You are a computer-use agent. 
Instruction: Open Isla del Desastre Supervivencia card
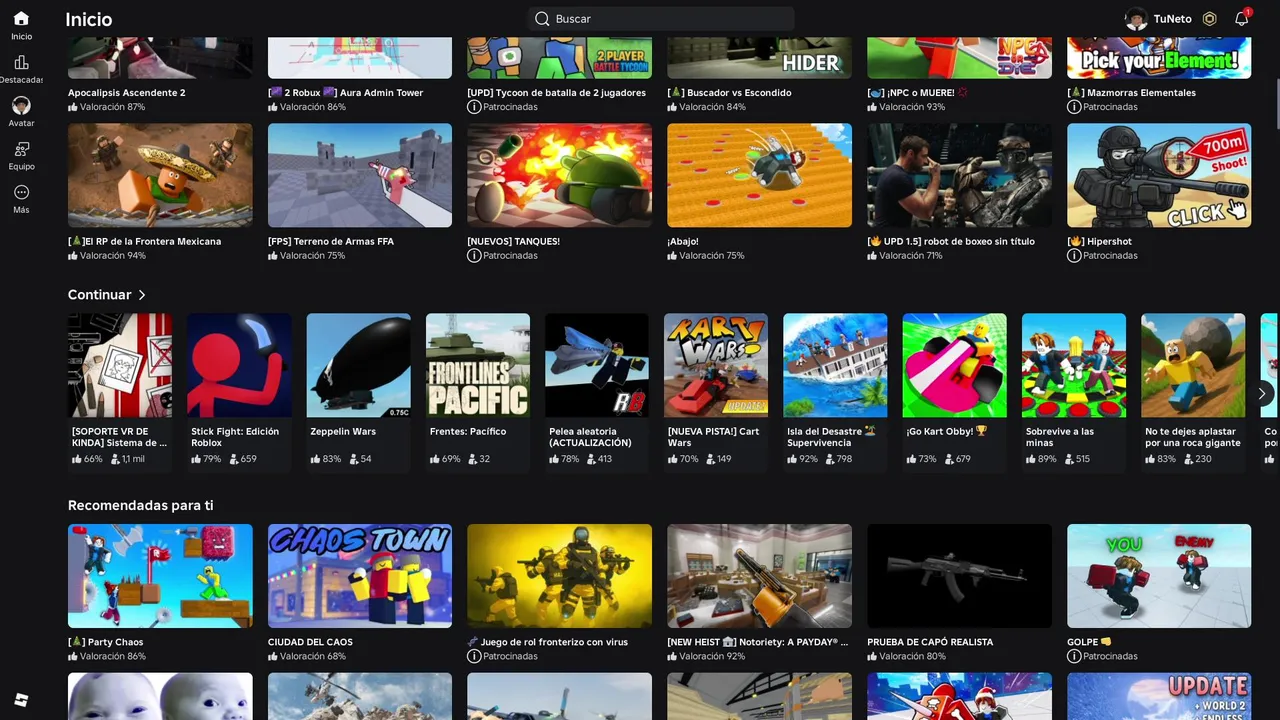pyautogui.click(x=835, y=391)
